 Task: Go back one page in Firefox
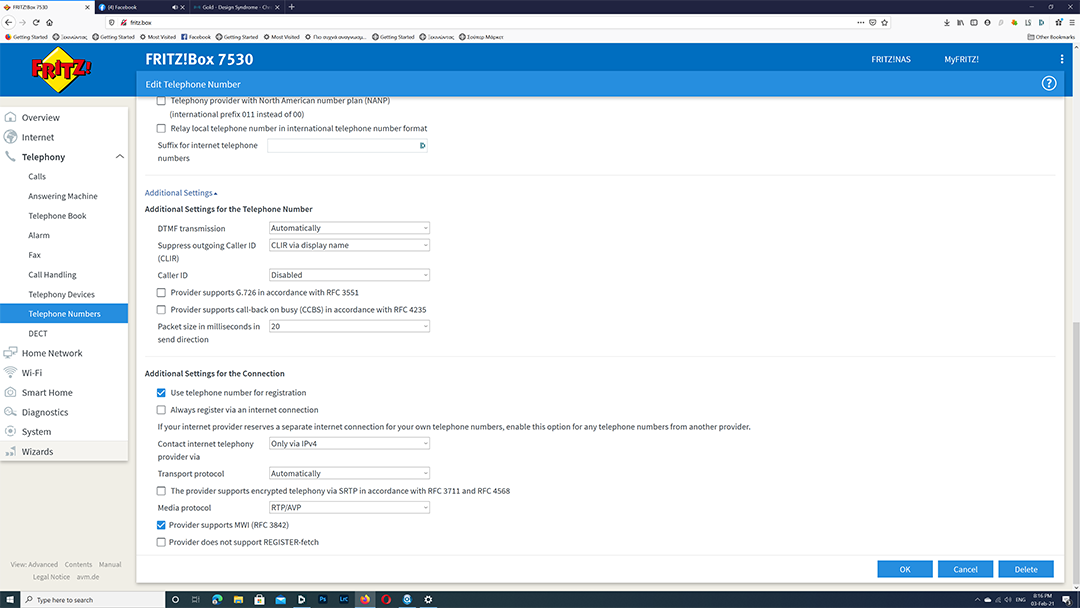point(9,22)
